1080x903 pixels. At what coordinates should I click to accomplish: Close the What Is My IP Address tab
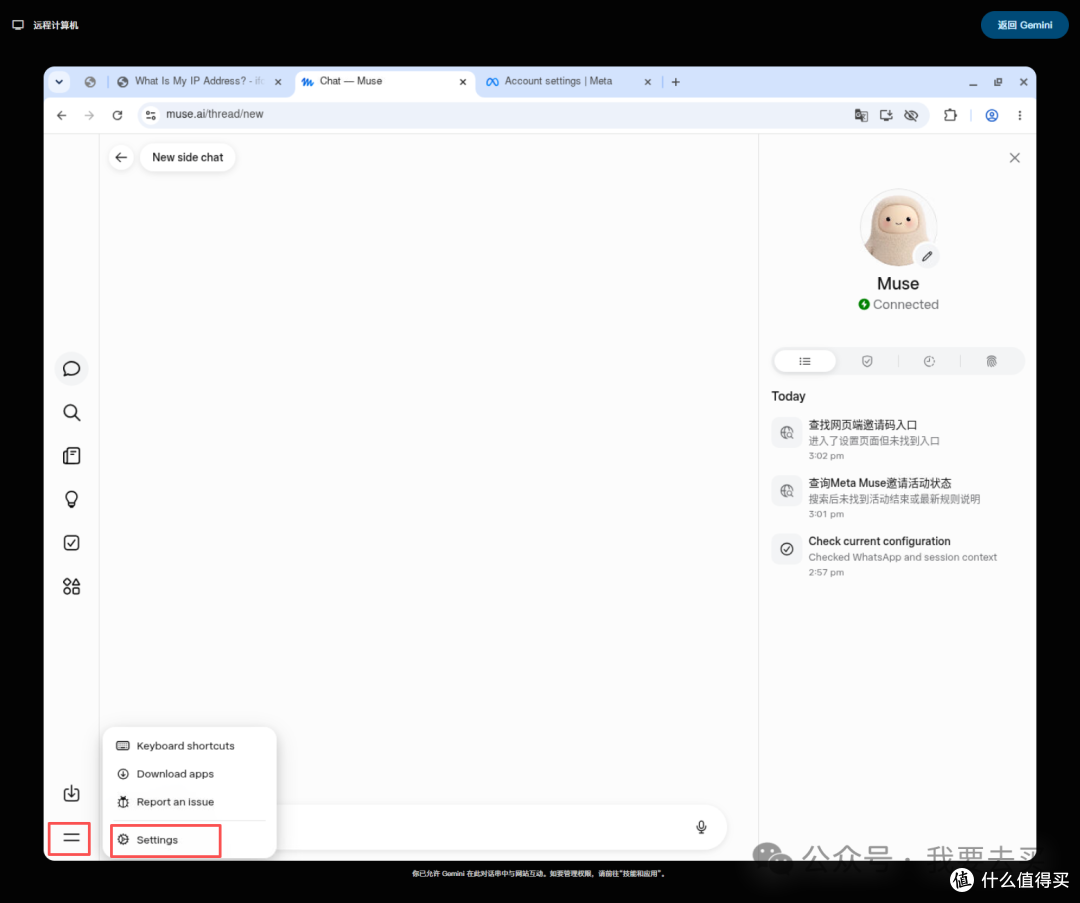coord(278,82)
